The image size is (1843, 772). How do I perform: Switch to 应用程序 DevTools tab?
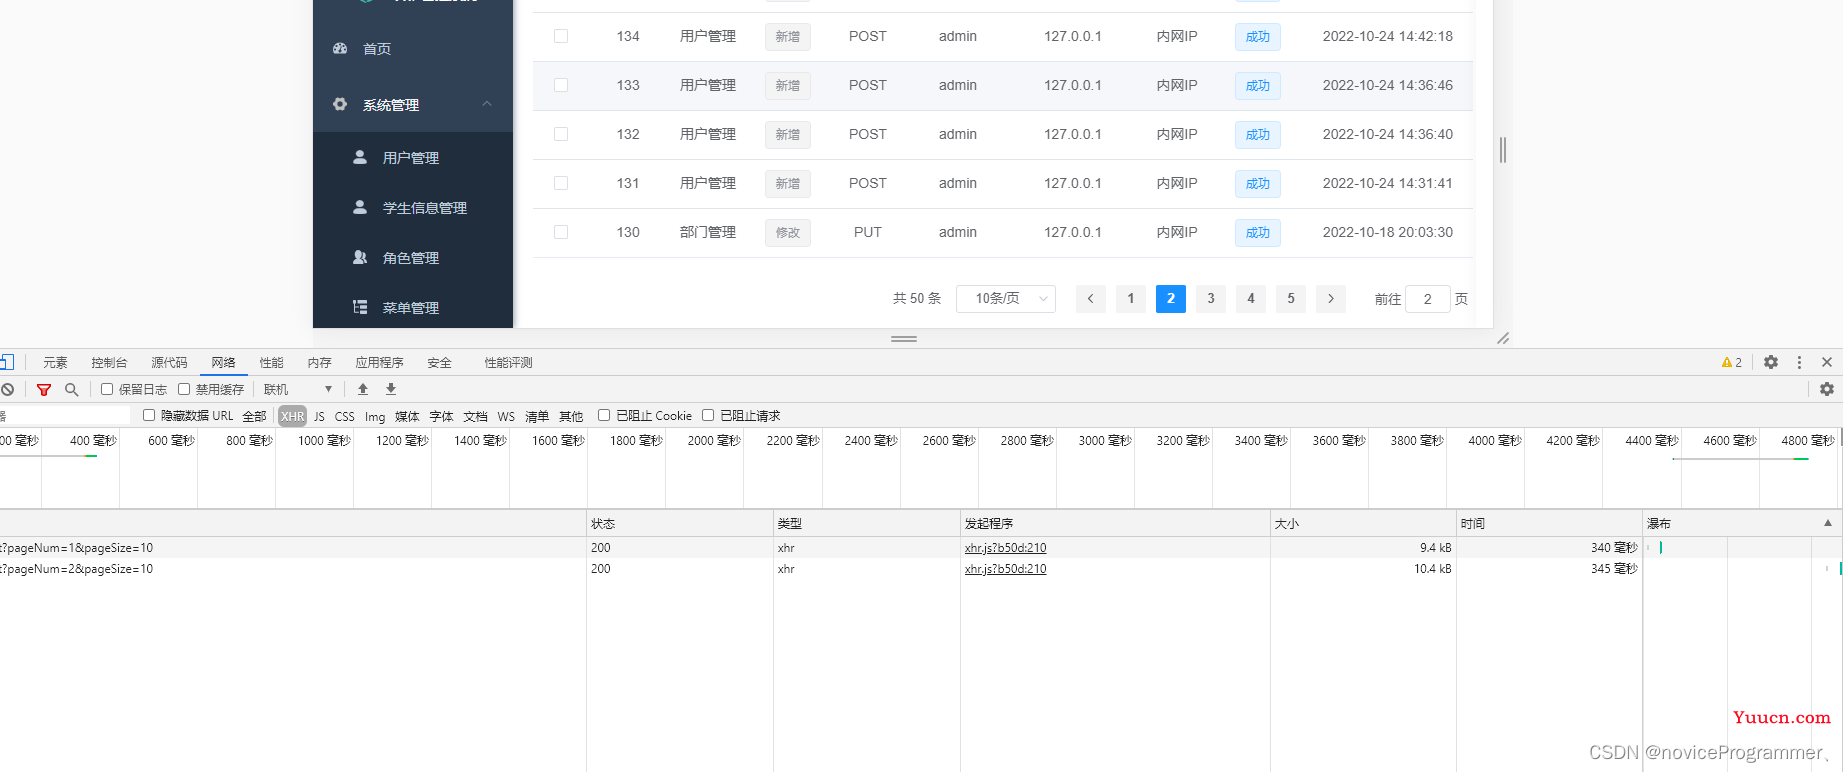(x=379, y=362)
